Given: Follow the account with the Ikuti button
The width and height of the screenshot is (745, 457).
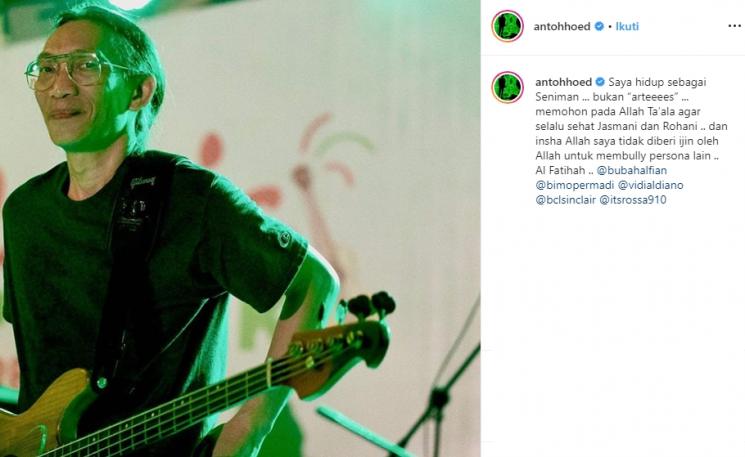Looking at the screenshot, I should [627, 27].
